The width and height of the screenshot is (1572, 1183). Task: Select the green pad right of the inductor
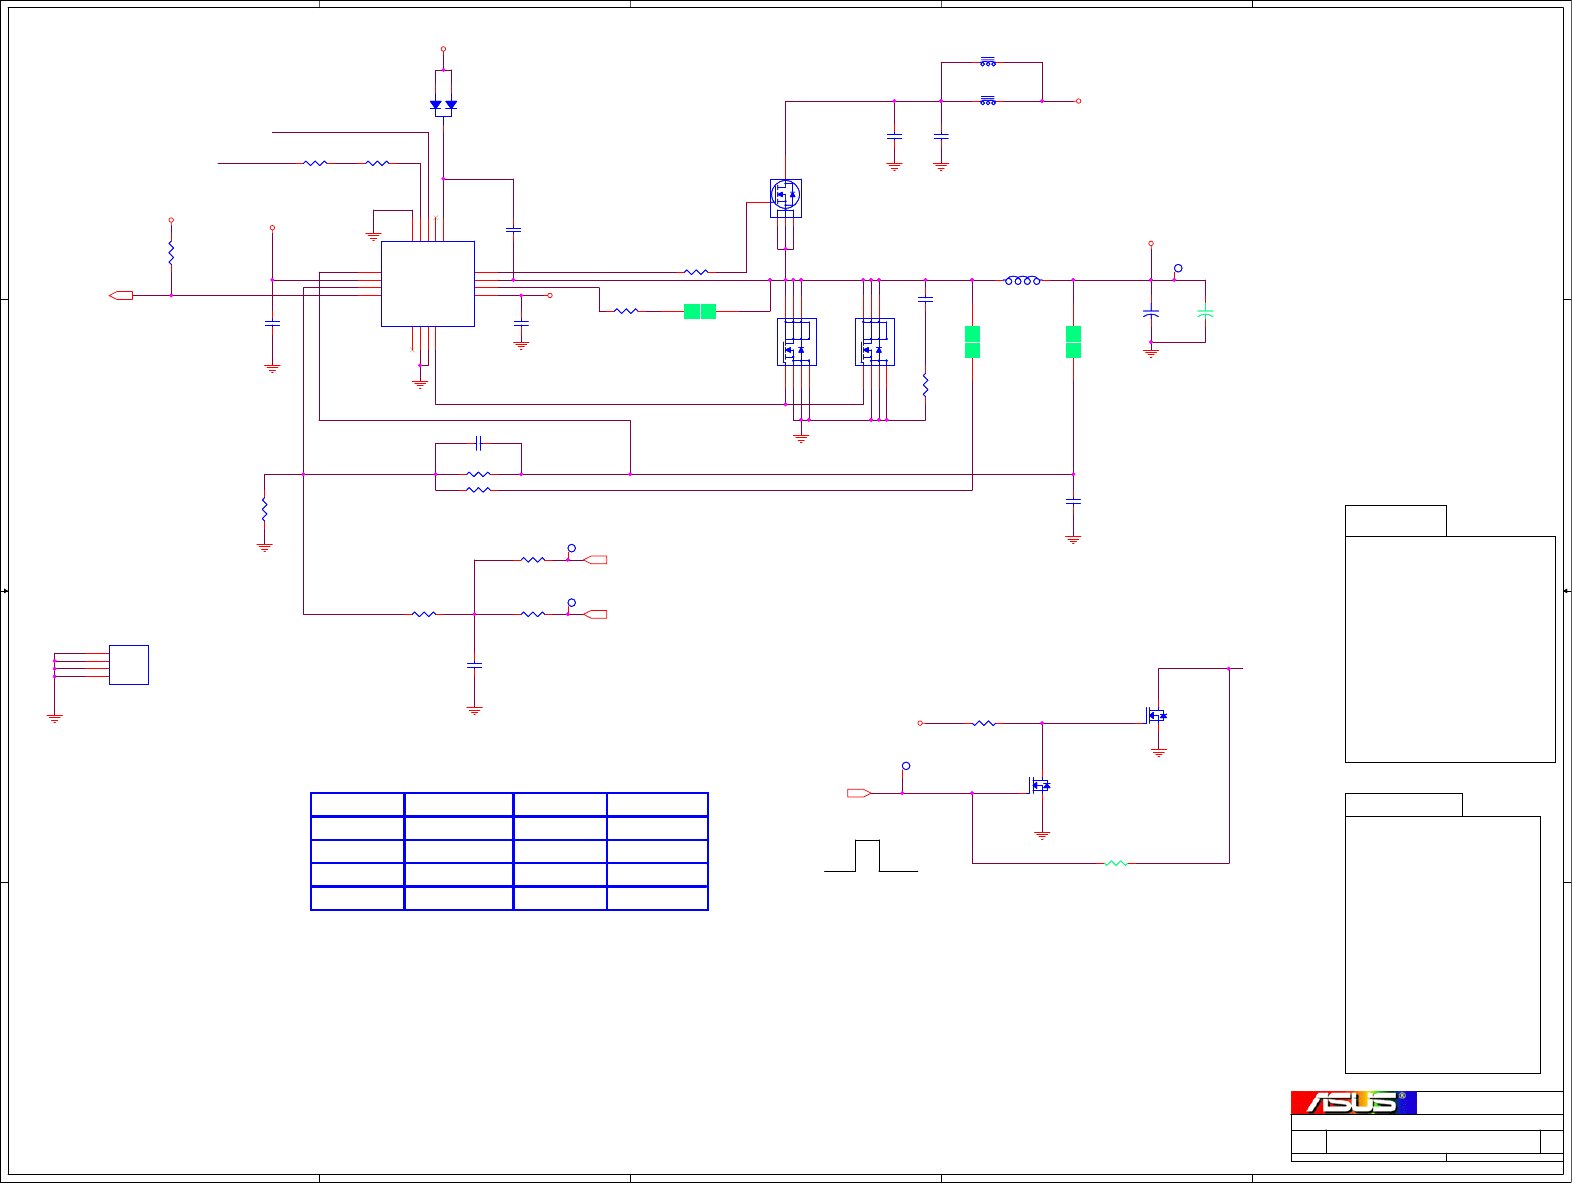point(1073,342)
